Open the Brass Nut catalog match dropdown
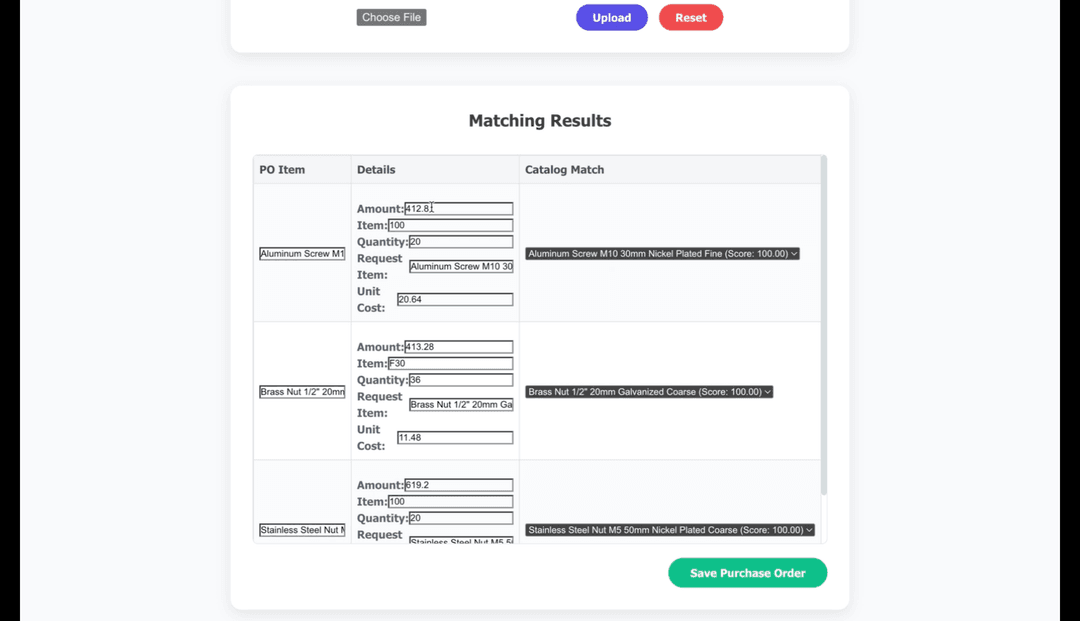Screen dimensions: 1080x621 point(648,391)
